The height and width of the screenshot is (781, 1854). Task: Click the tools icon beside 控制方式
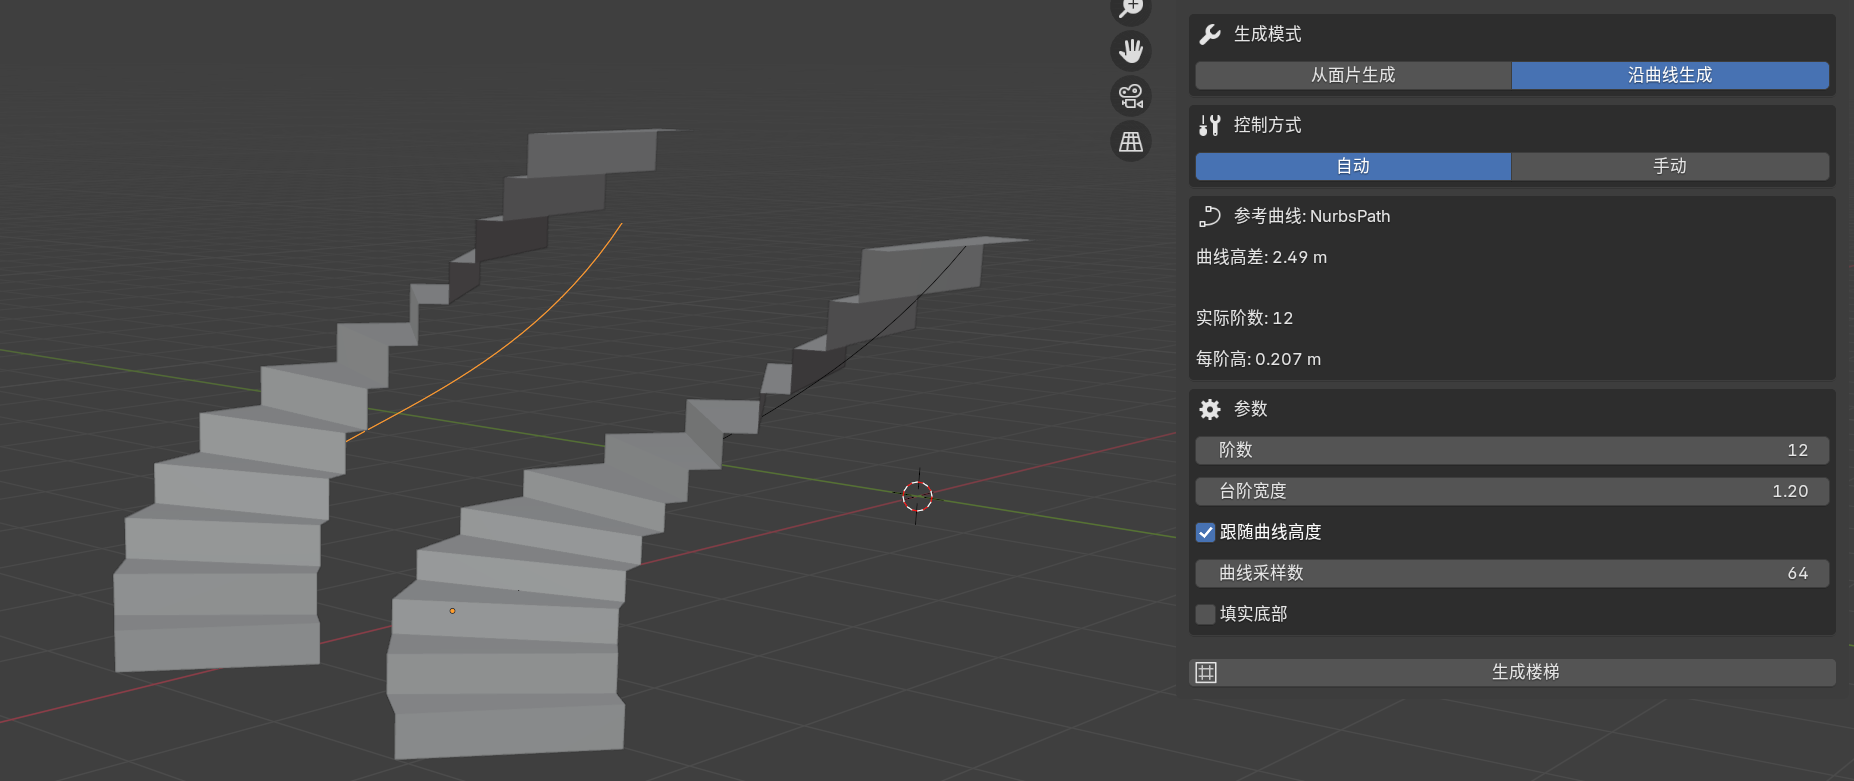(x=1210, y=125)
